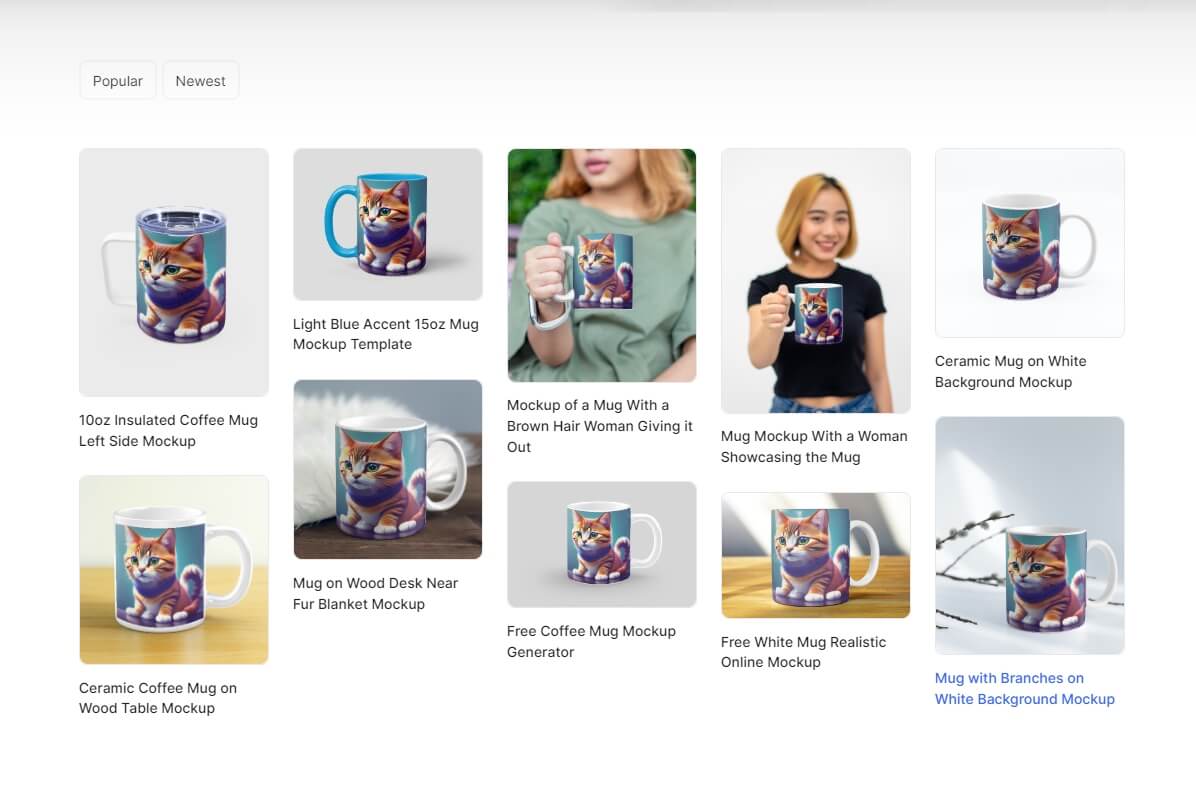Open the Light Blue Accent 15oz Mug thumbnail
The height and width of the screenshot is (795, 1196).
coord(387,224)
